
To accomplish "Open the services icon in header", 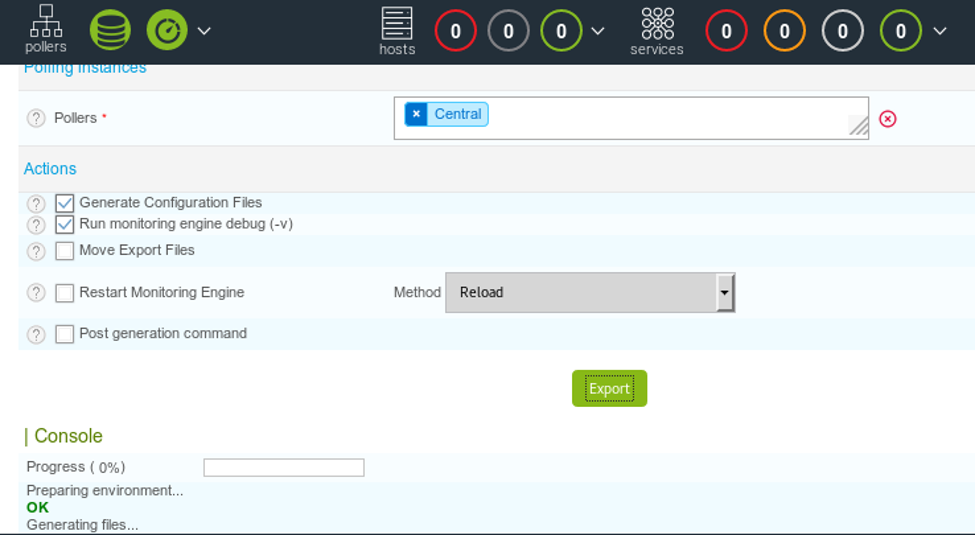I will 657,30.
